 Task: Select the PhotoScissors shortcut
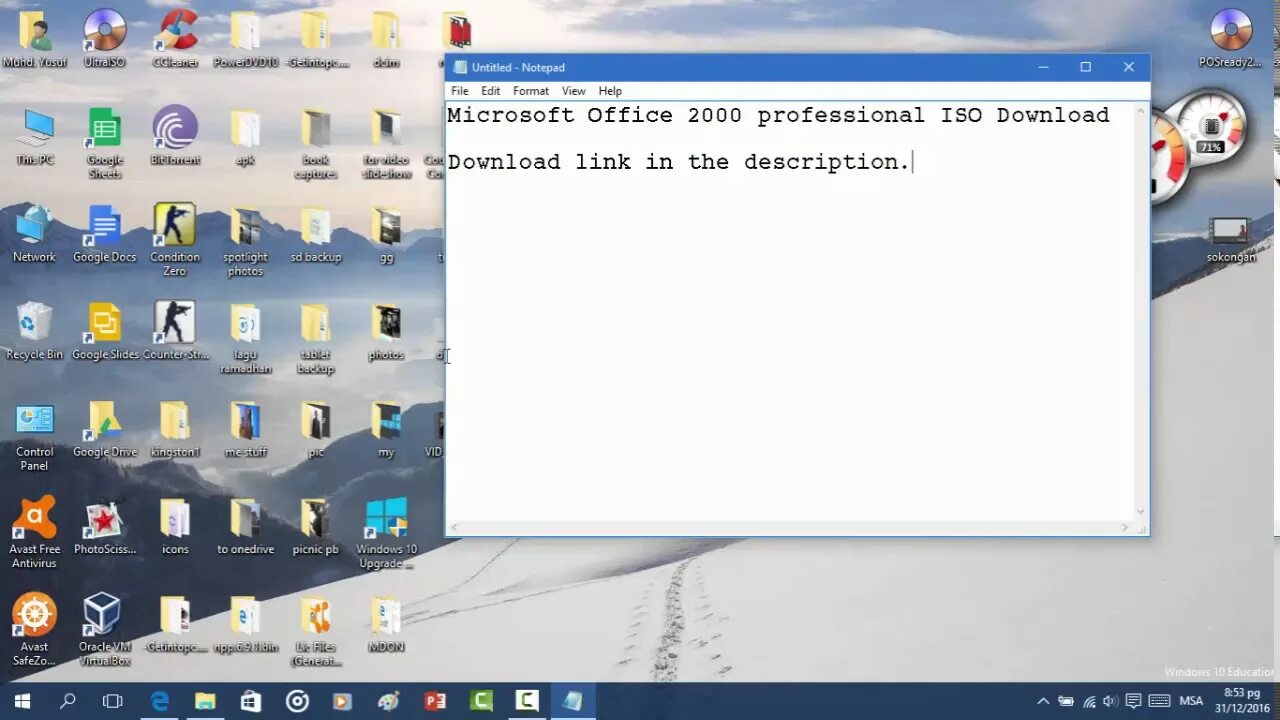[105, 528]
